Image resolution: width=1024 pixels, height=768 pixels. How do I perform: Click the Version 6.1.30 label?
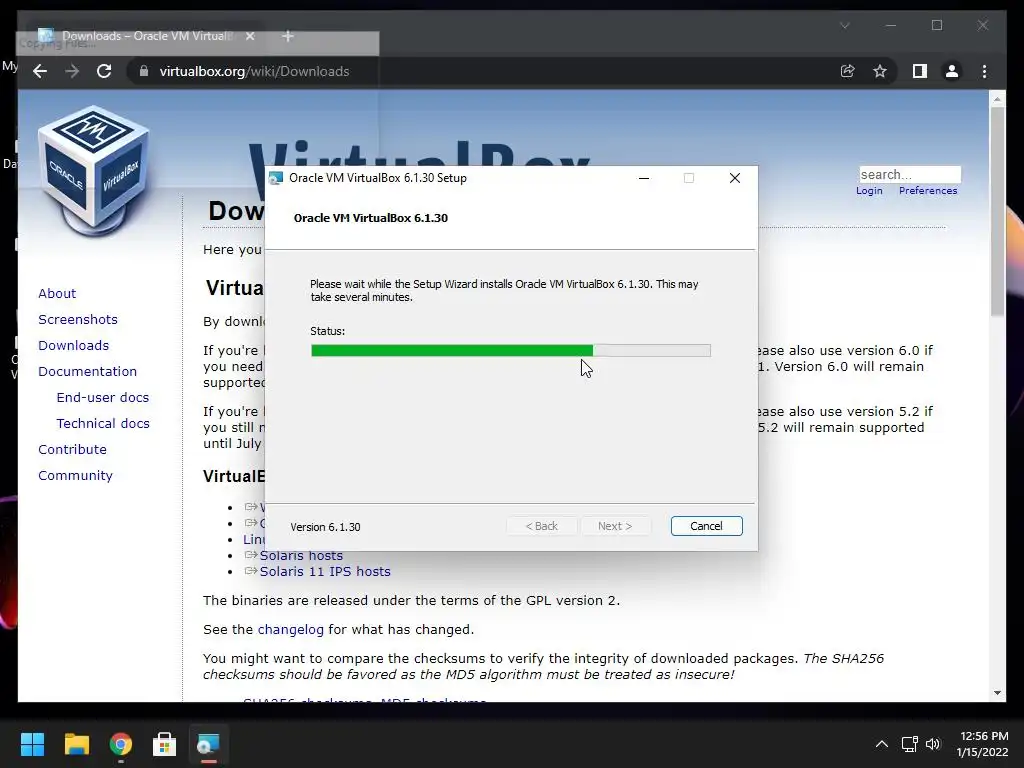click(325, 527)
